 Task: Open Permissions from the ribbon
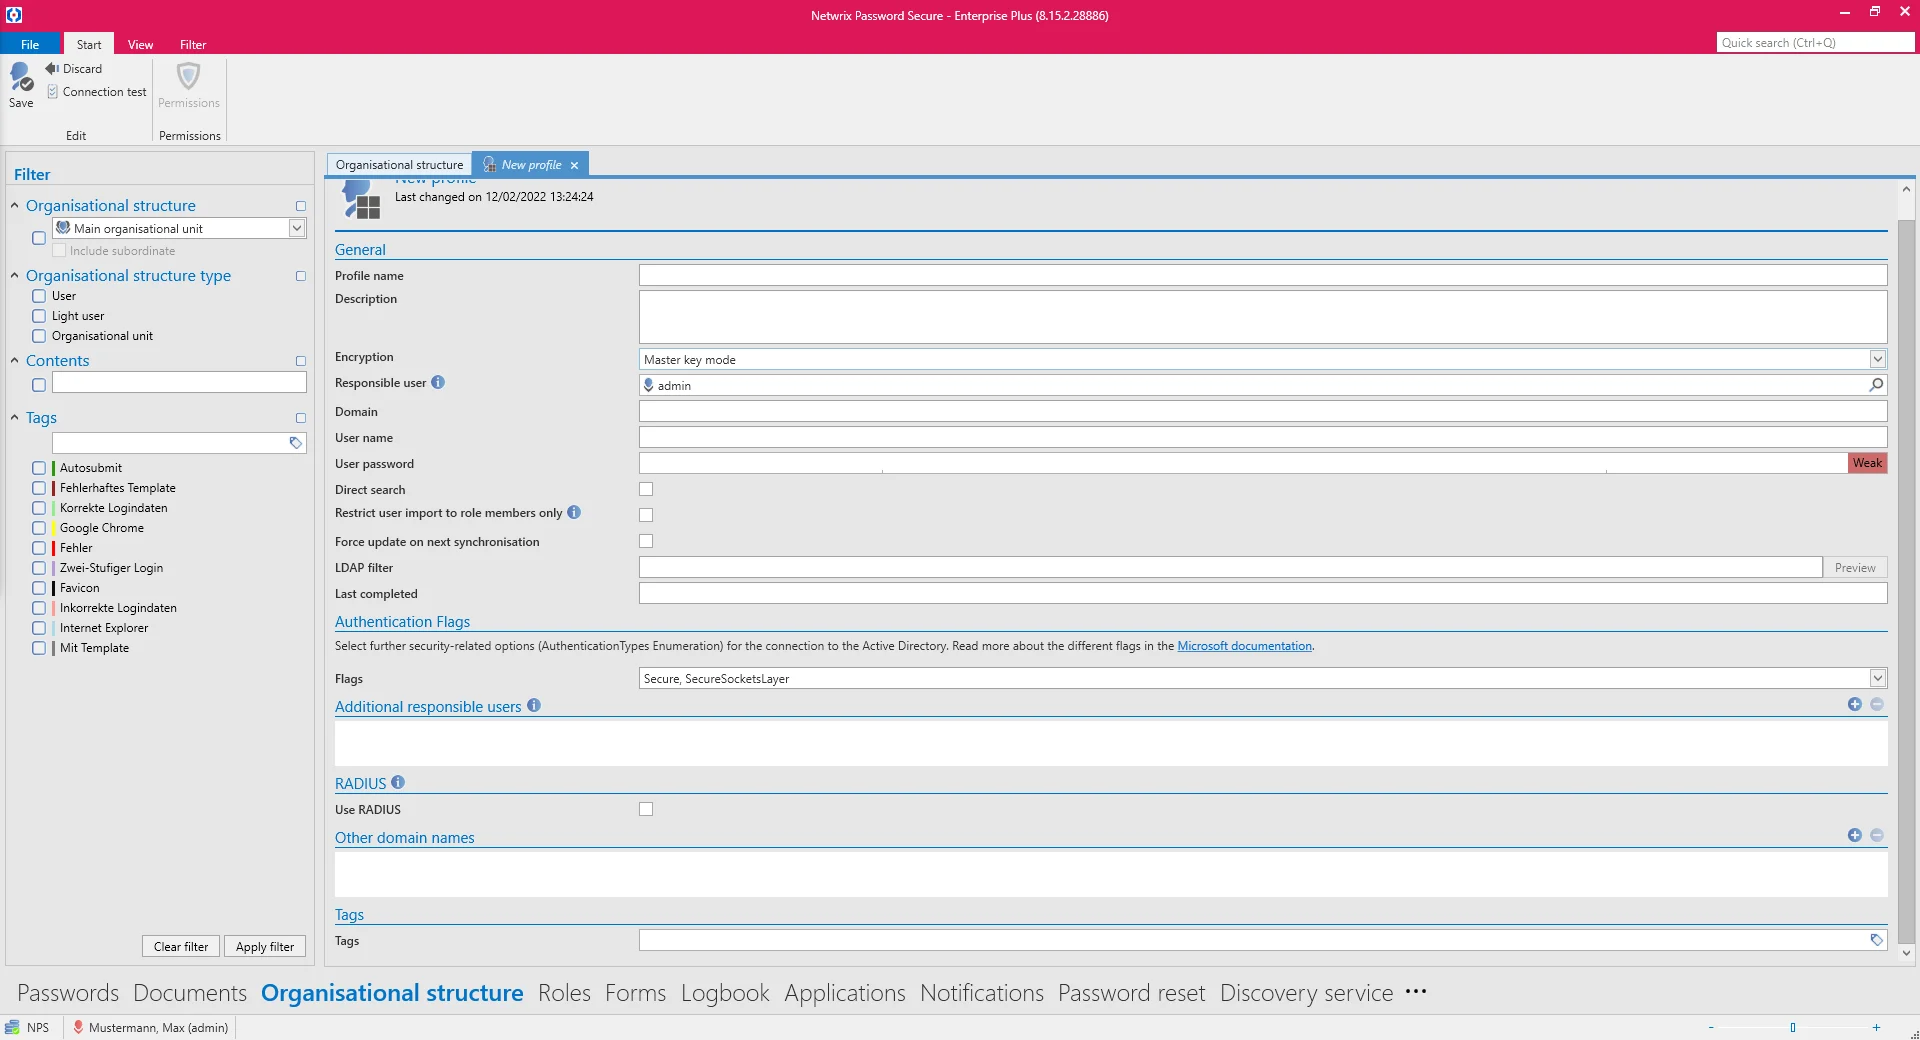188,85
